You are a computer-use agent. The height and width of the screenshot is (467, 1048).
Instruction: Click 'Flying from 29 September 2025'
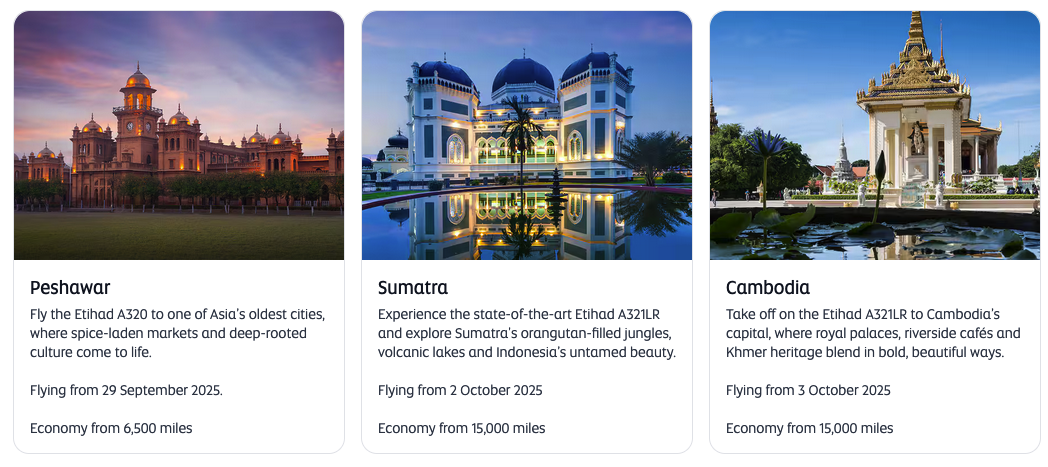(x=126, y=390)
